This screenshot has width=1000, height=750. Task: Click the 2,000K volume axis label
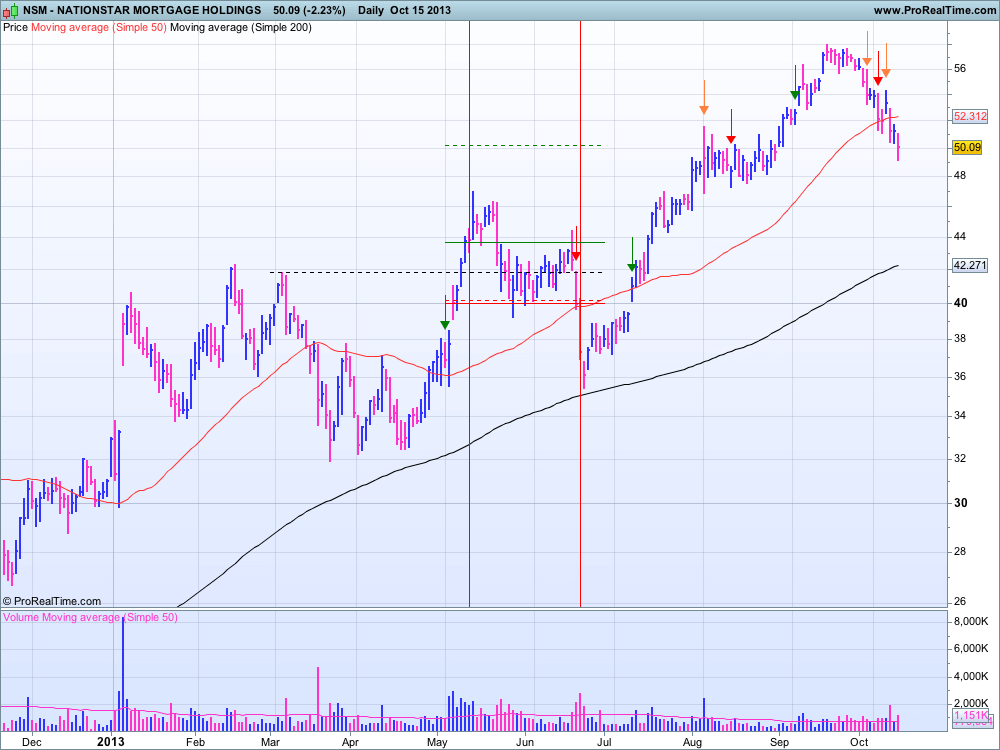pyautogui.click(x=973, y=703)
